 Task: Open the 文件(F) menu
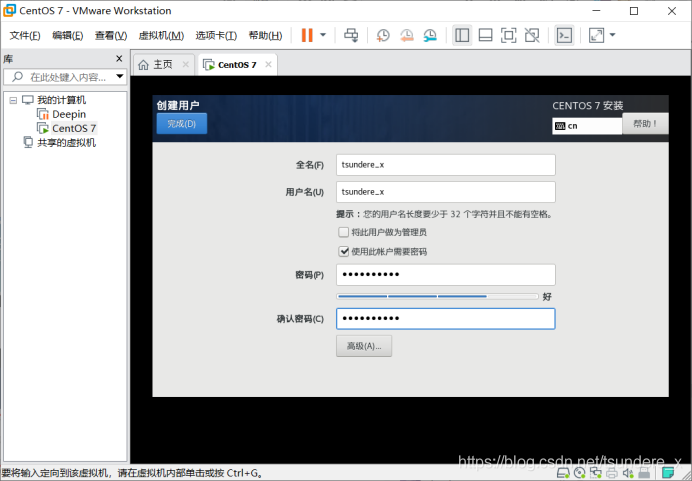pos(25,36)
